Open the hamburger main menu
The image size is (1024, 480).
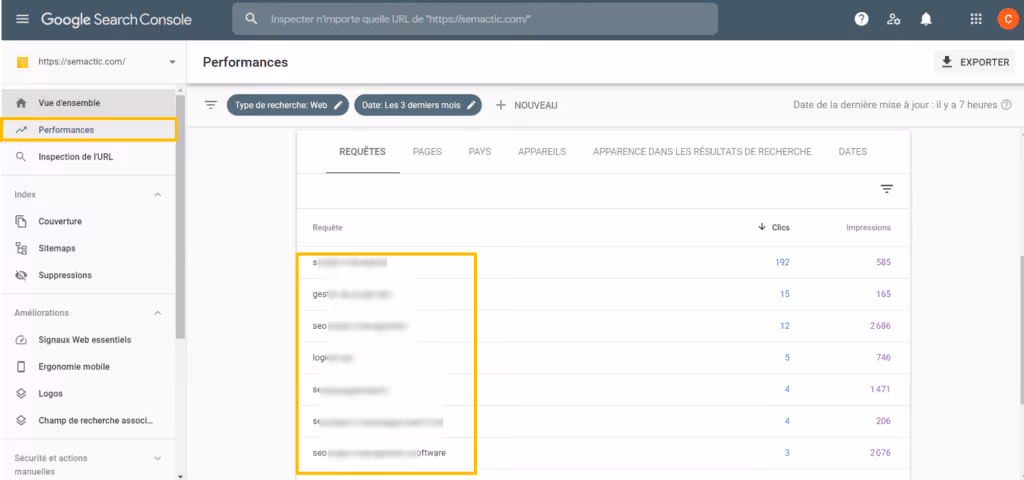pyautogui.click(x=22, y=19)
